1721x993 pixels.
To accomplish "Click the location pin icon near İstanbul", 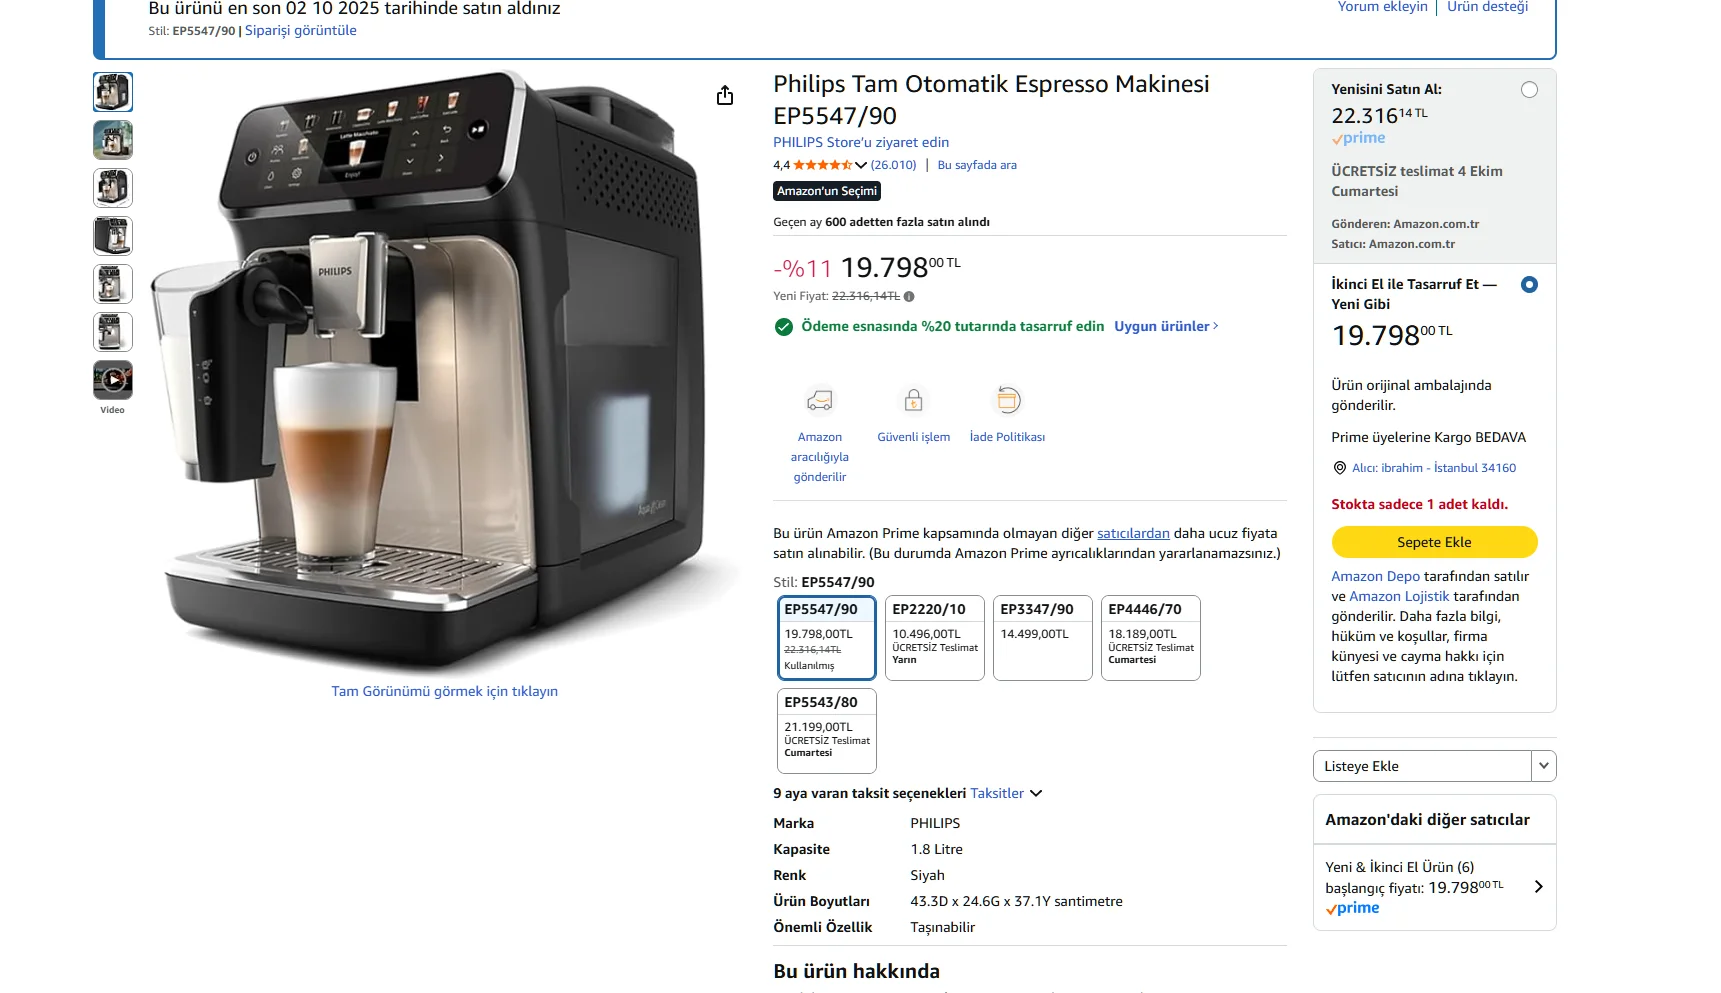I will click(1340, 468).
